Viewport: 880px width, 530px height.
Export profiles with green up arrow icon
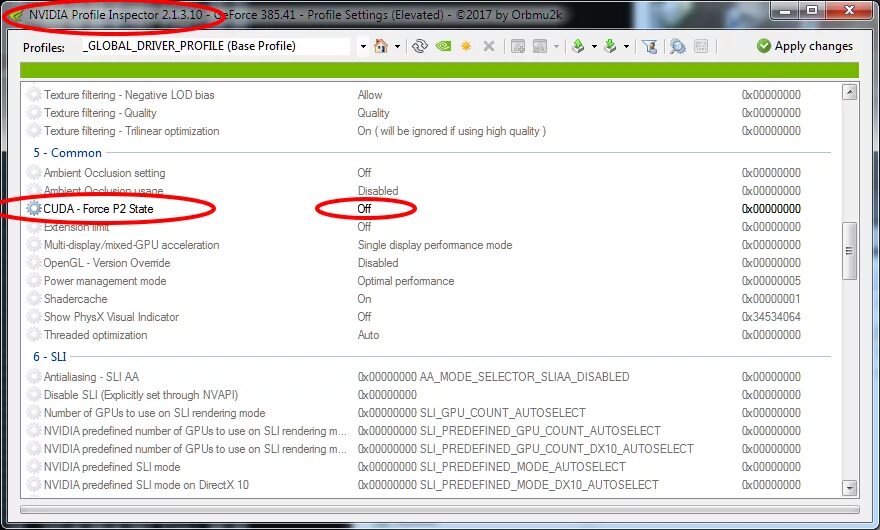click(x=578, y=46)
